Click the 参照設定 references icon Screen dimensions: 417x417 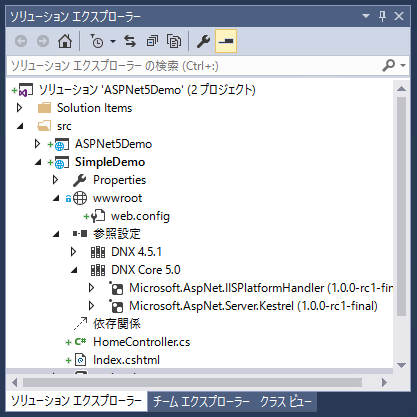coord(80,234)
